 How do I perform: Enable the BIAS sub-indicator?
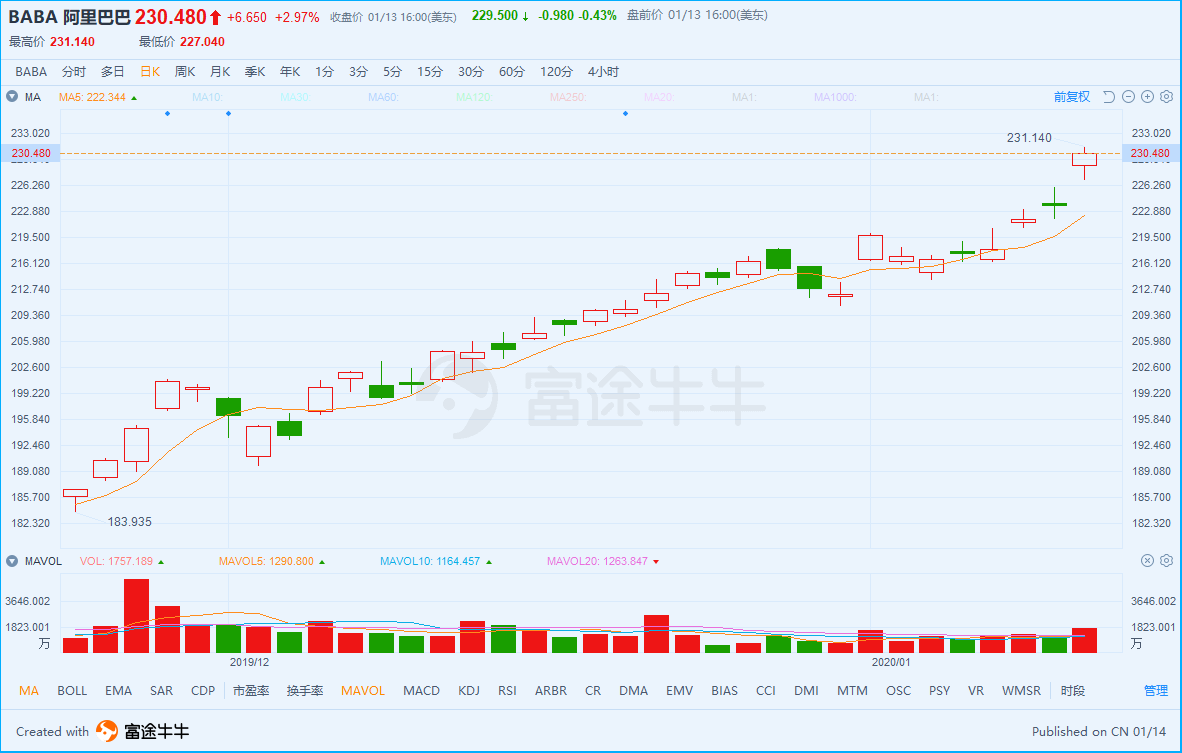point(724,690)
